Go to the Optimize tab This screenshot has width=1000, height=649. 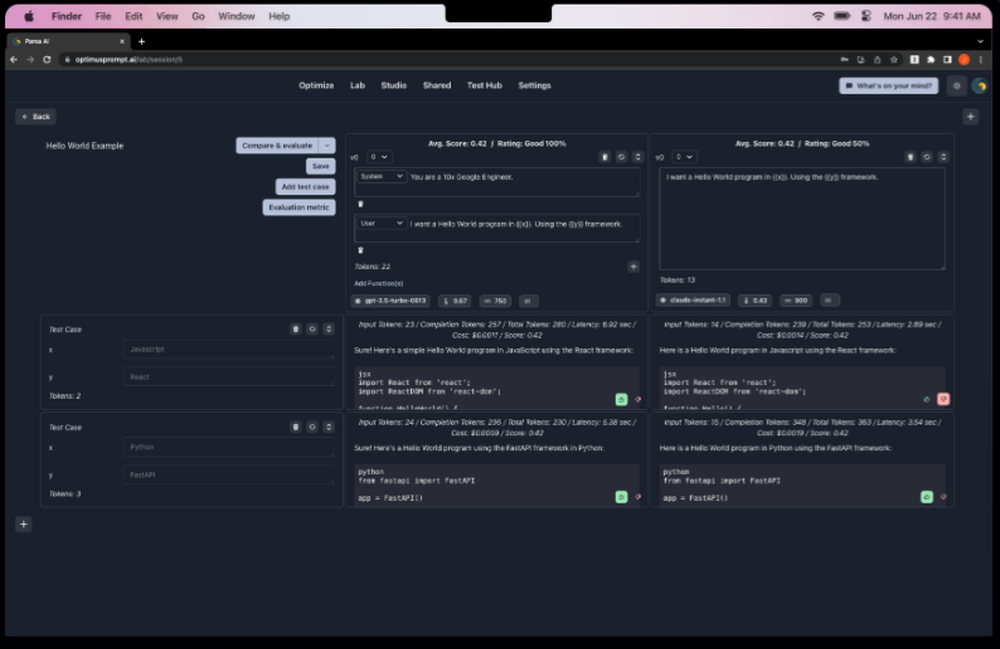click(x=316, y=85)
